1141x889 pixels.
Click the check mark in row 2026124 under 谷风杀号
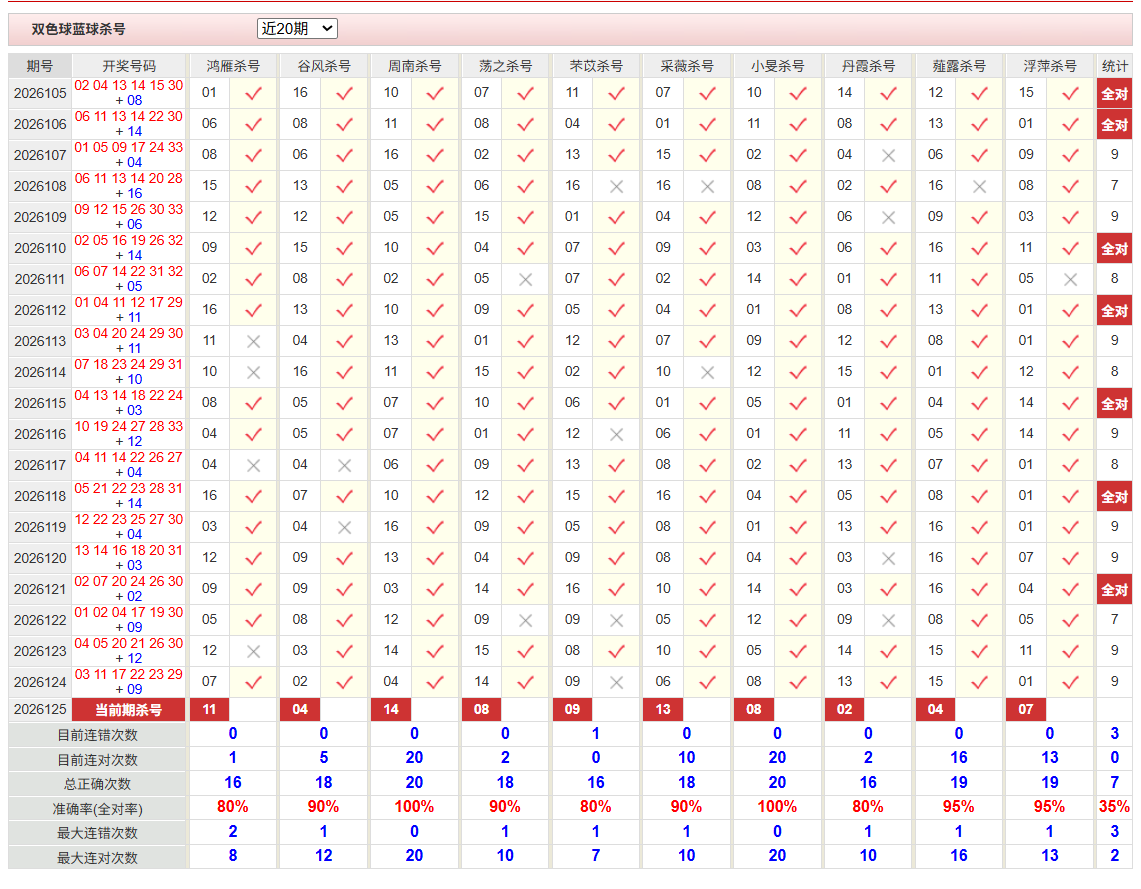344,683
